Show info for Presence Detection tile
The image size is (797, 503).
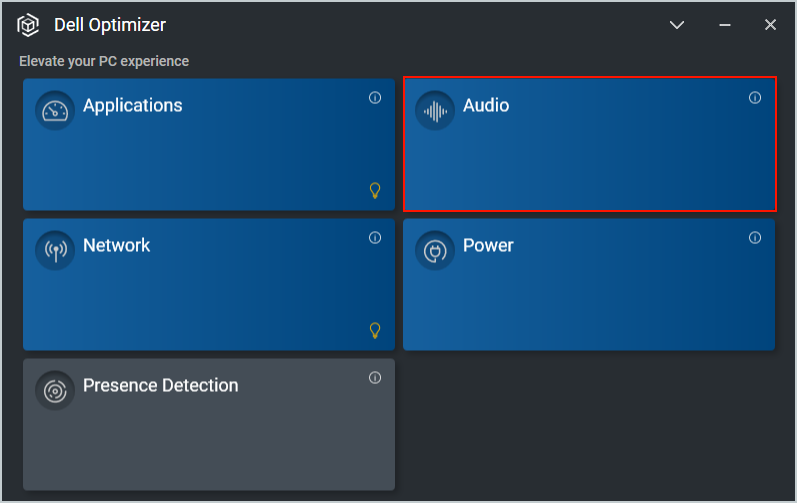click(x=375, y=378)
